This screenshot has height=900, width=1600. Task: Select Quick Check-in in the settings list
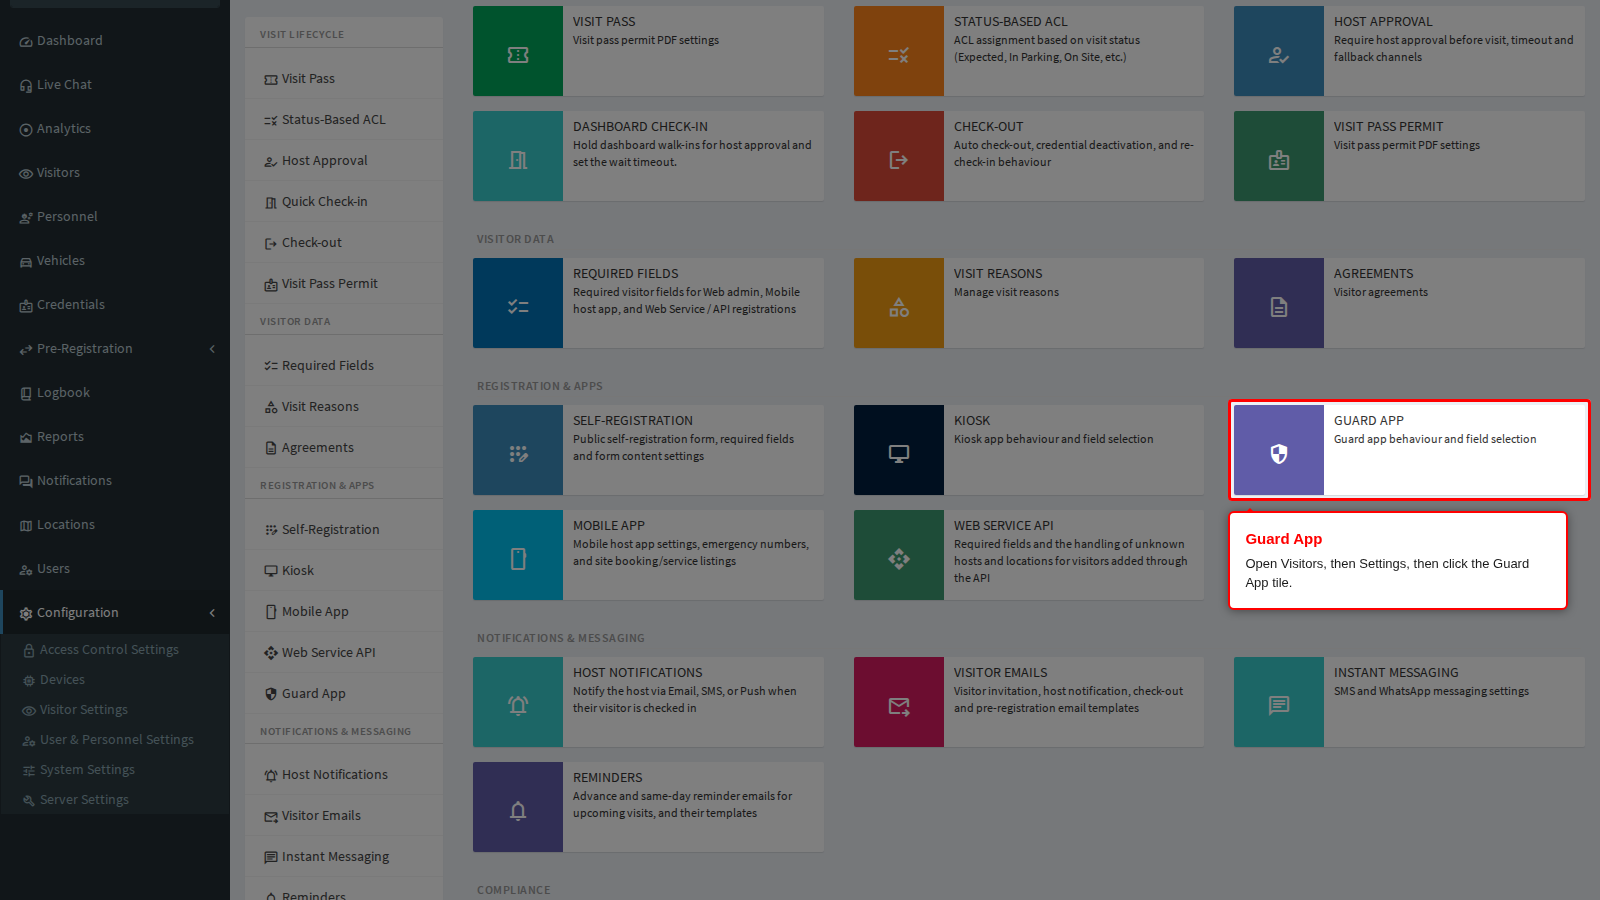coord(344,202)
